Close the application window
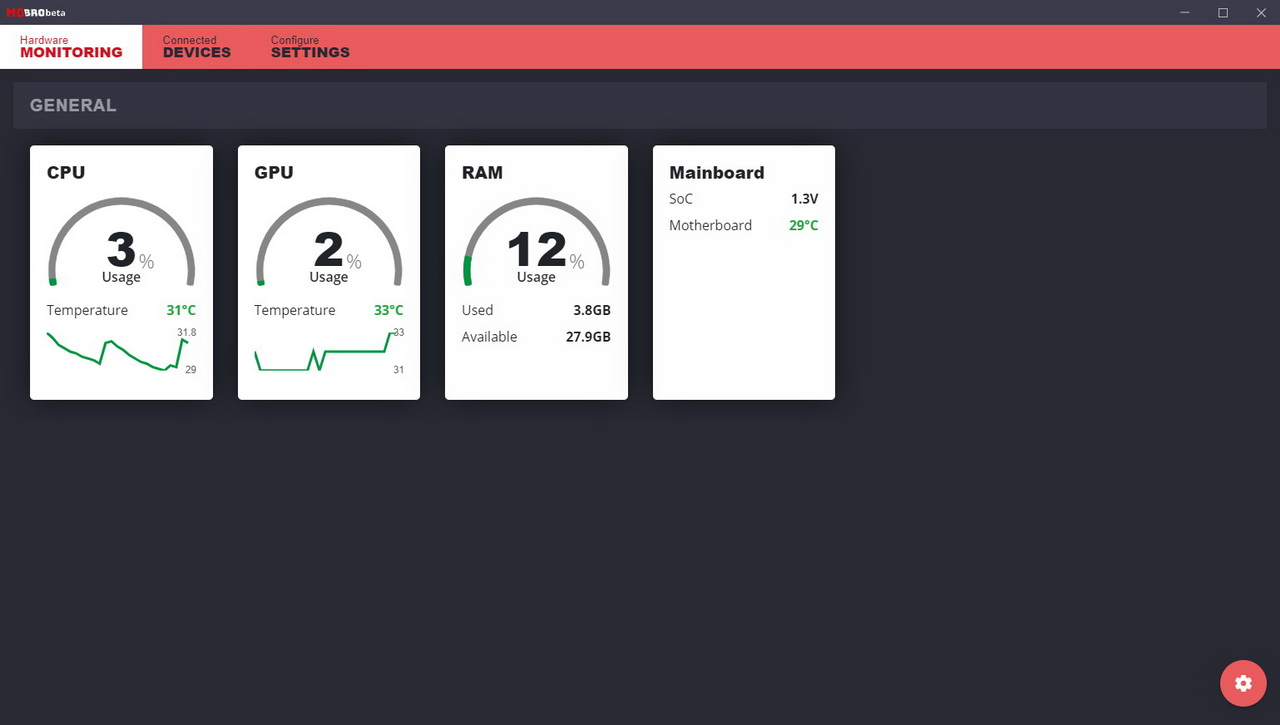The width and height of the screenshot is (1280, 725). pos(1261,12)
